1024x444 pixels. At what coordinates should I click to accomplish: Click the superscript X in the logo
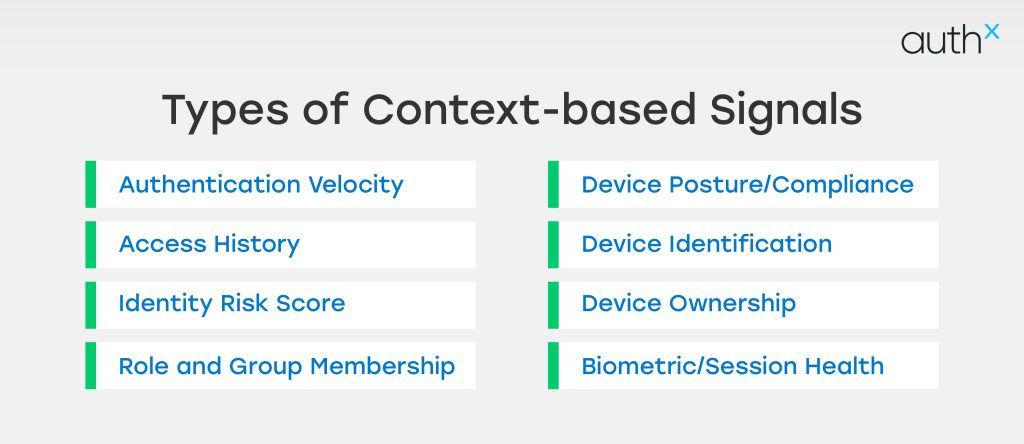tap(991, 32)
